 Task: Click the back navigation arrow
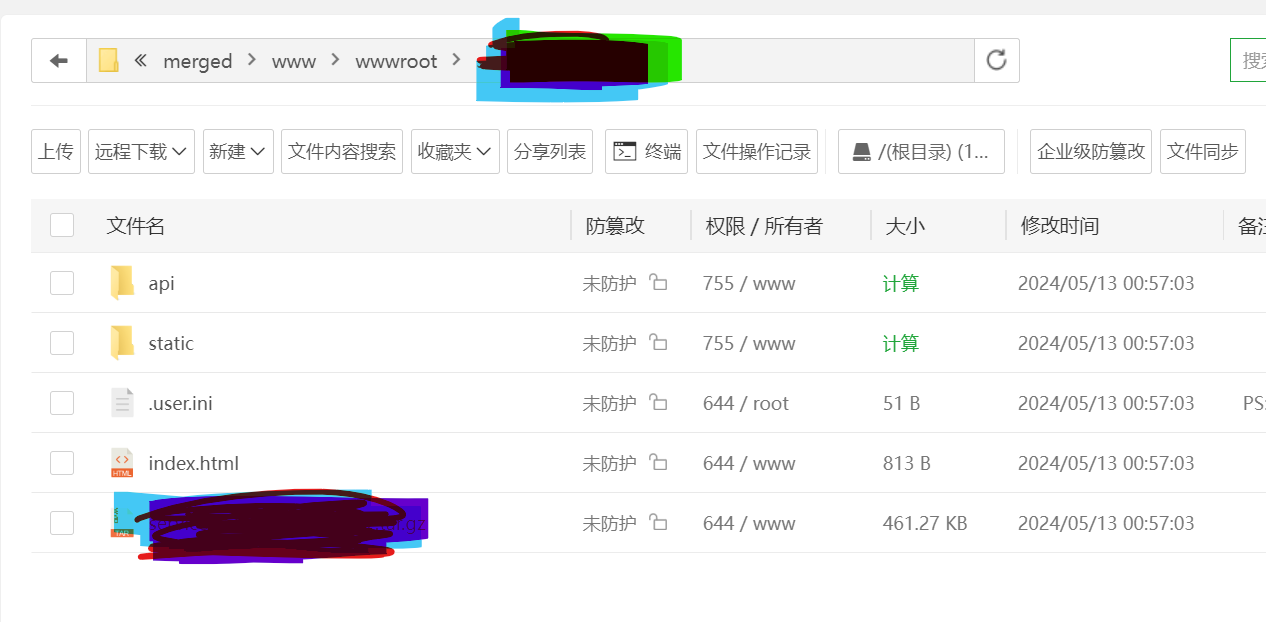click(x=58, y=60)
